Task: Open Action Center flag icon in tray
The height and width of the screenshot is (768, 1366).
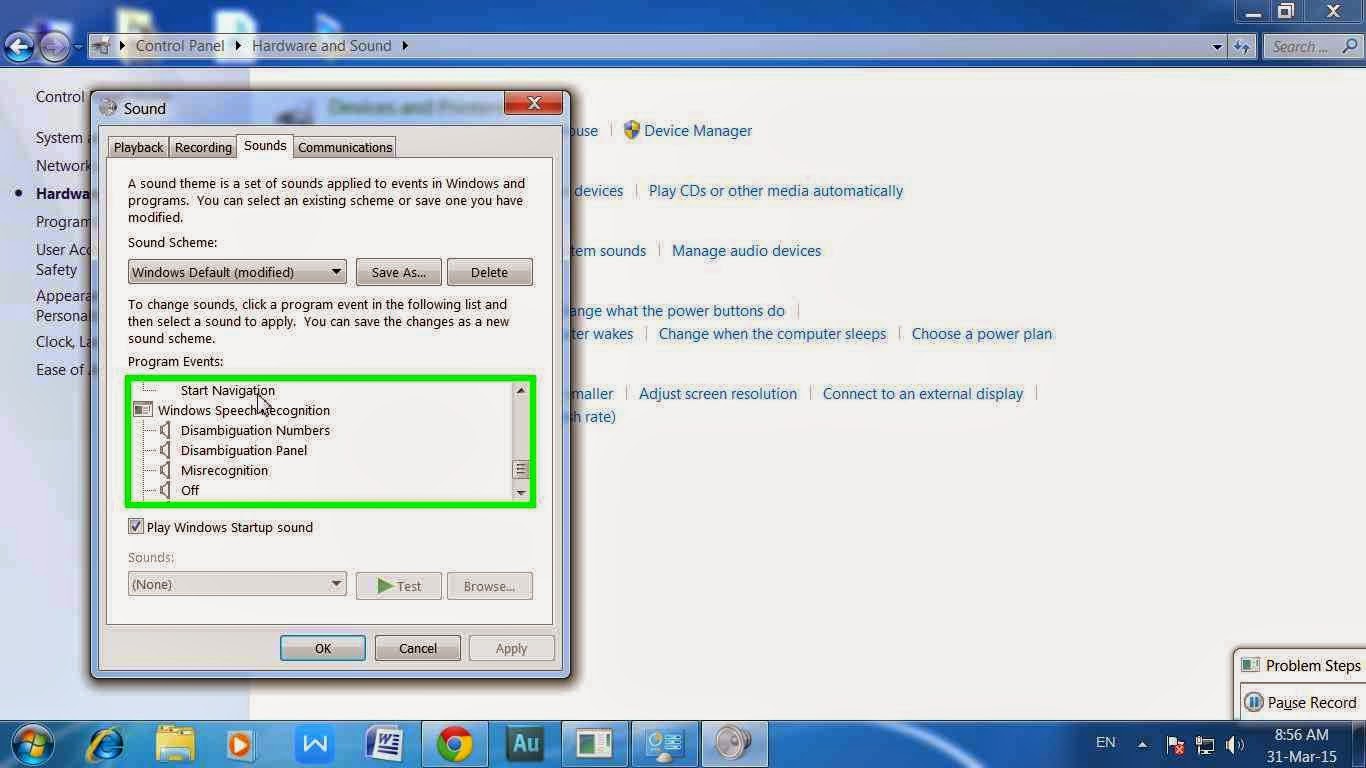Action: click(x=1176, y=744)
